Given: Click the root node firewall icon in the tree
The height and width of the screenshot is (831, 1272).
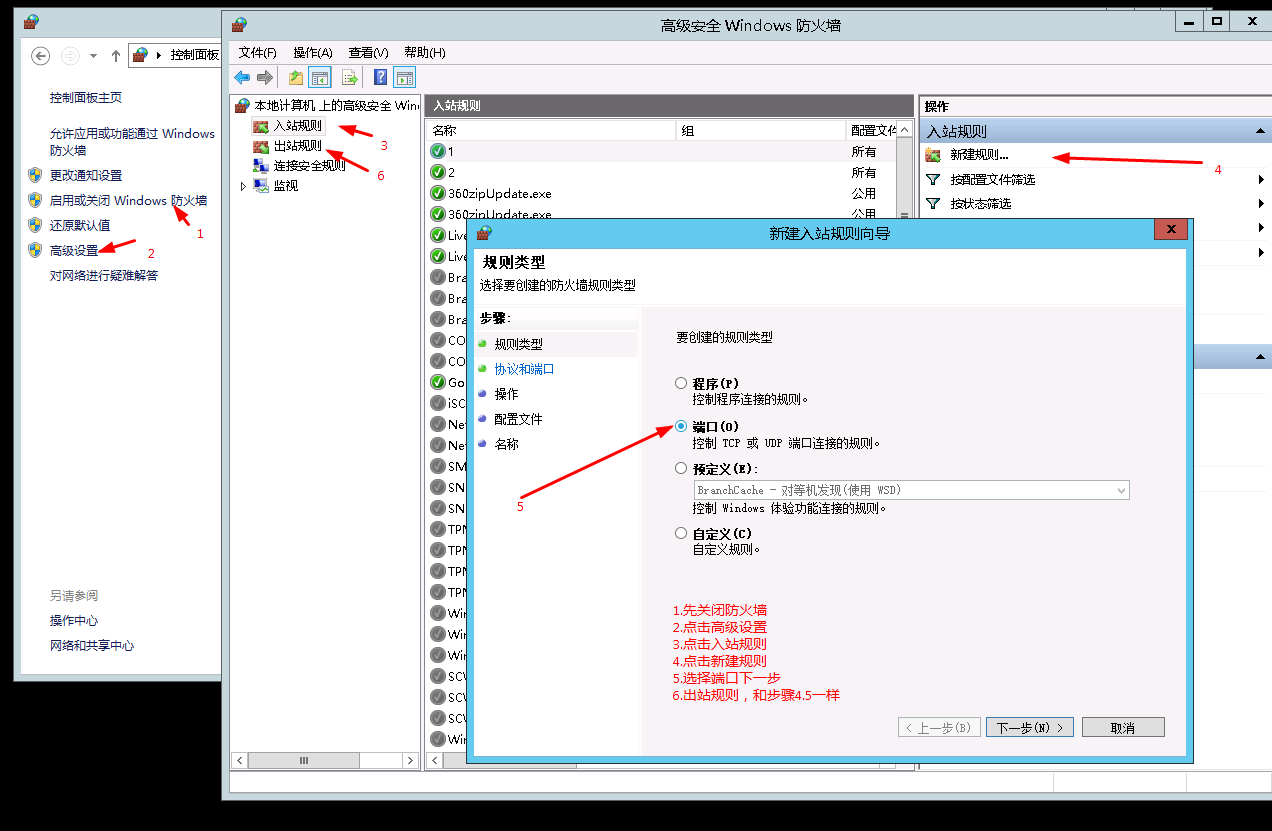Looking at the screenshot, I should point(241,105).
